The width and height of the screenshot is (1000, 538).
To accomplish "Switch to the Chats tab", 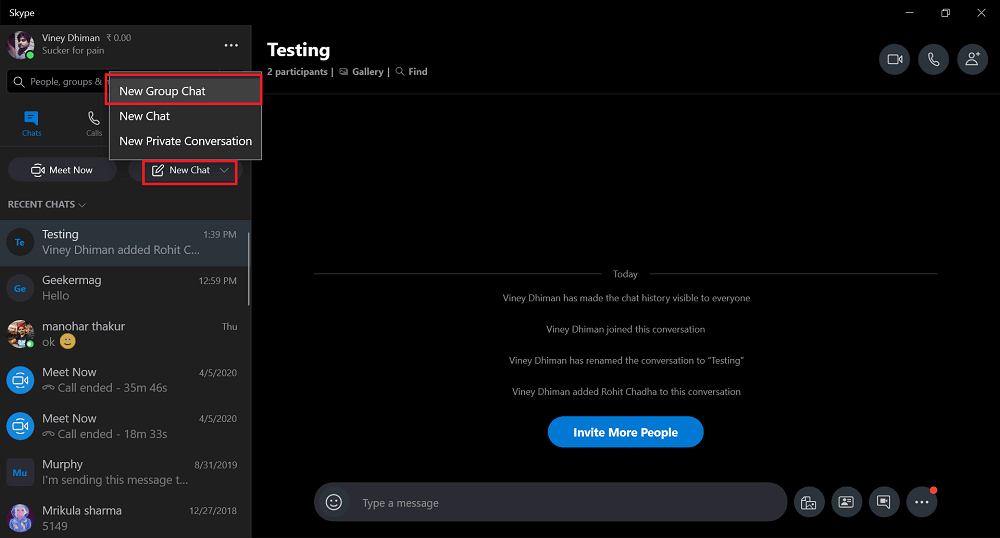I will (31, 124).
